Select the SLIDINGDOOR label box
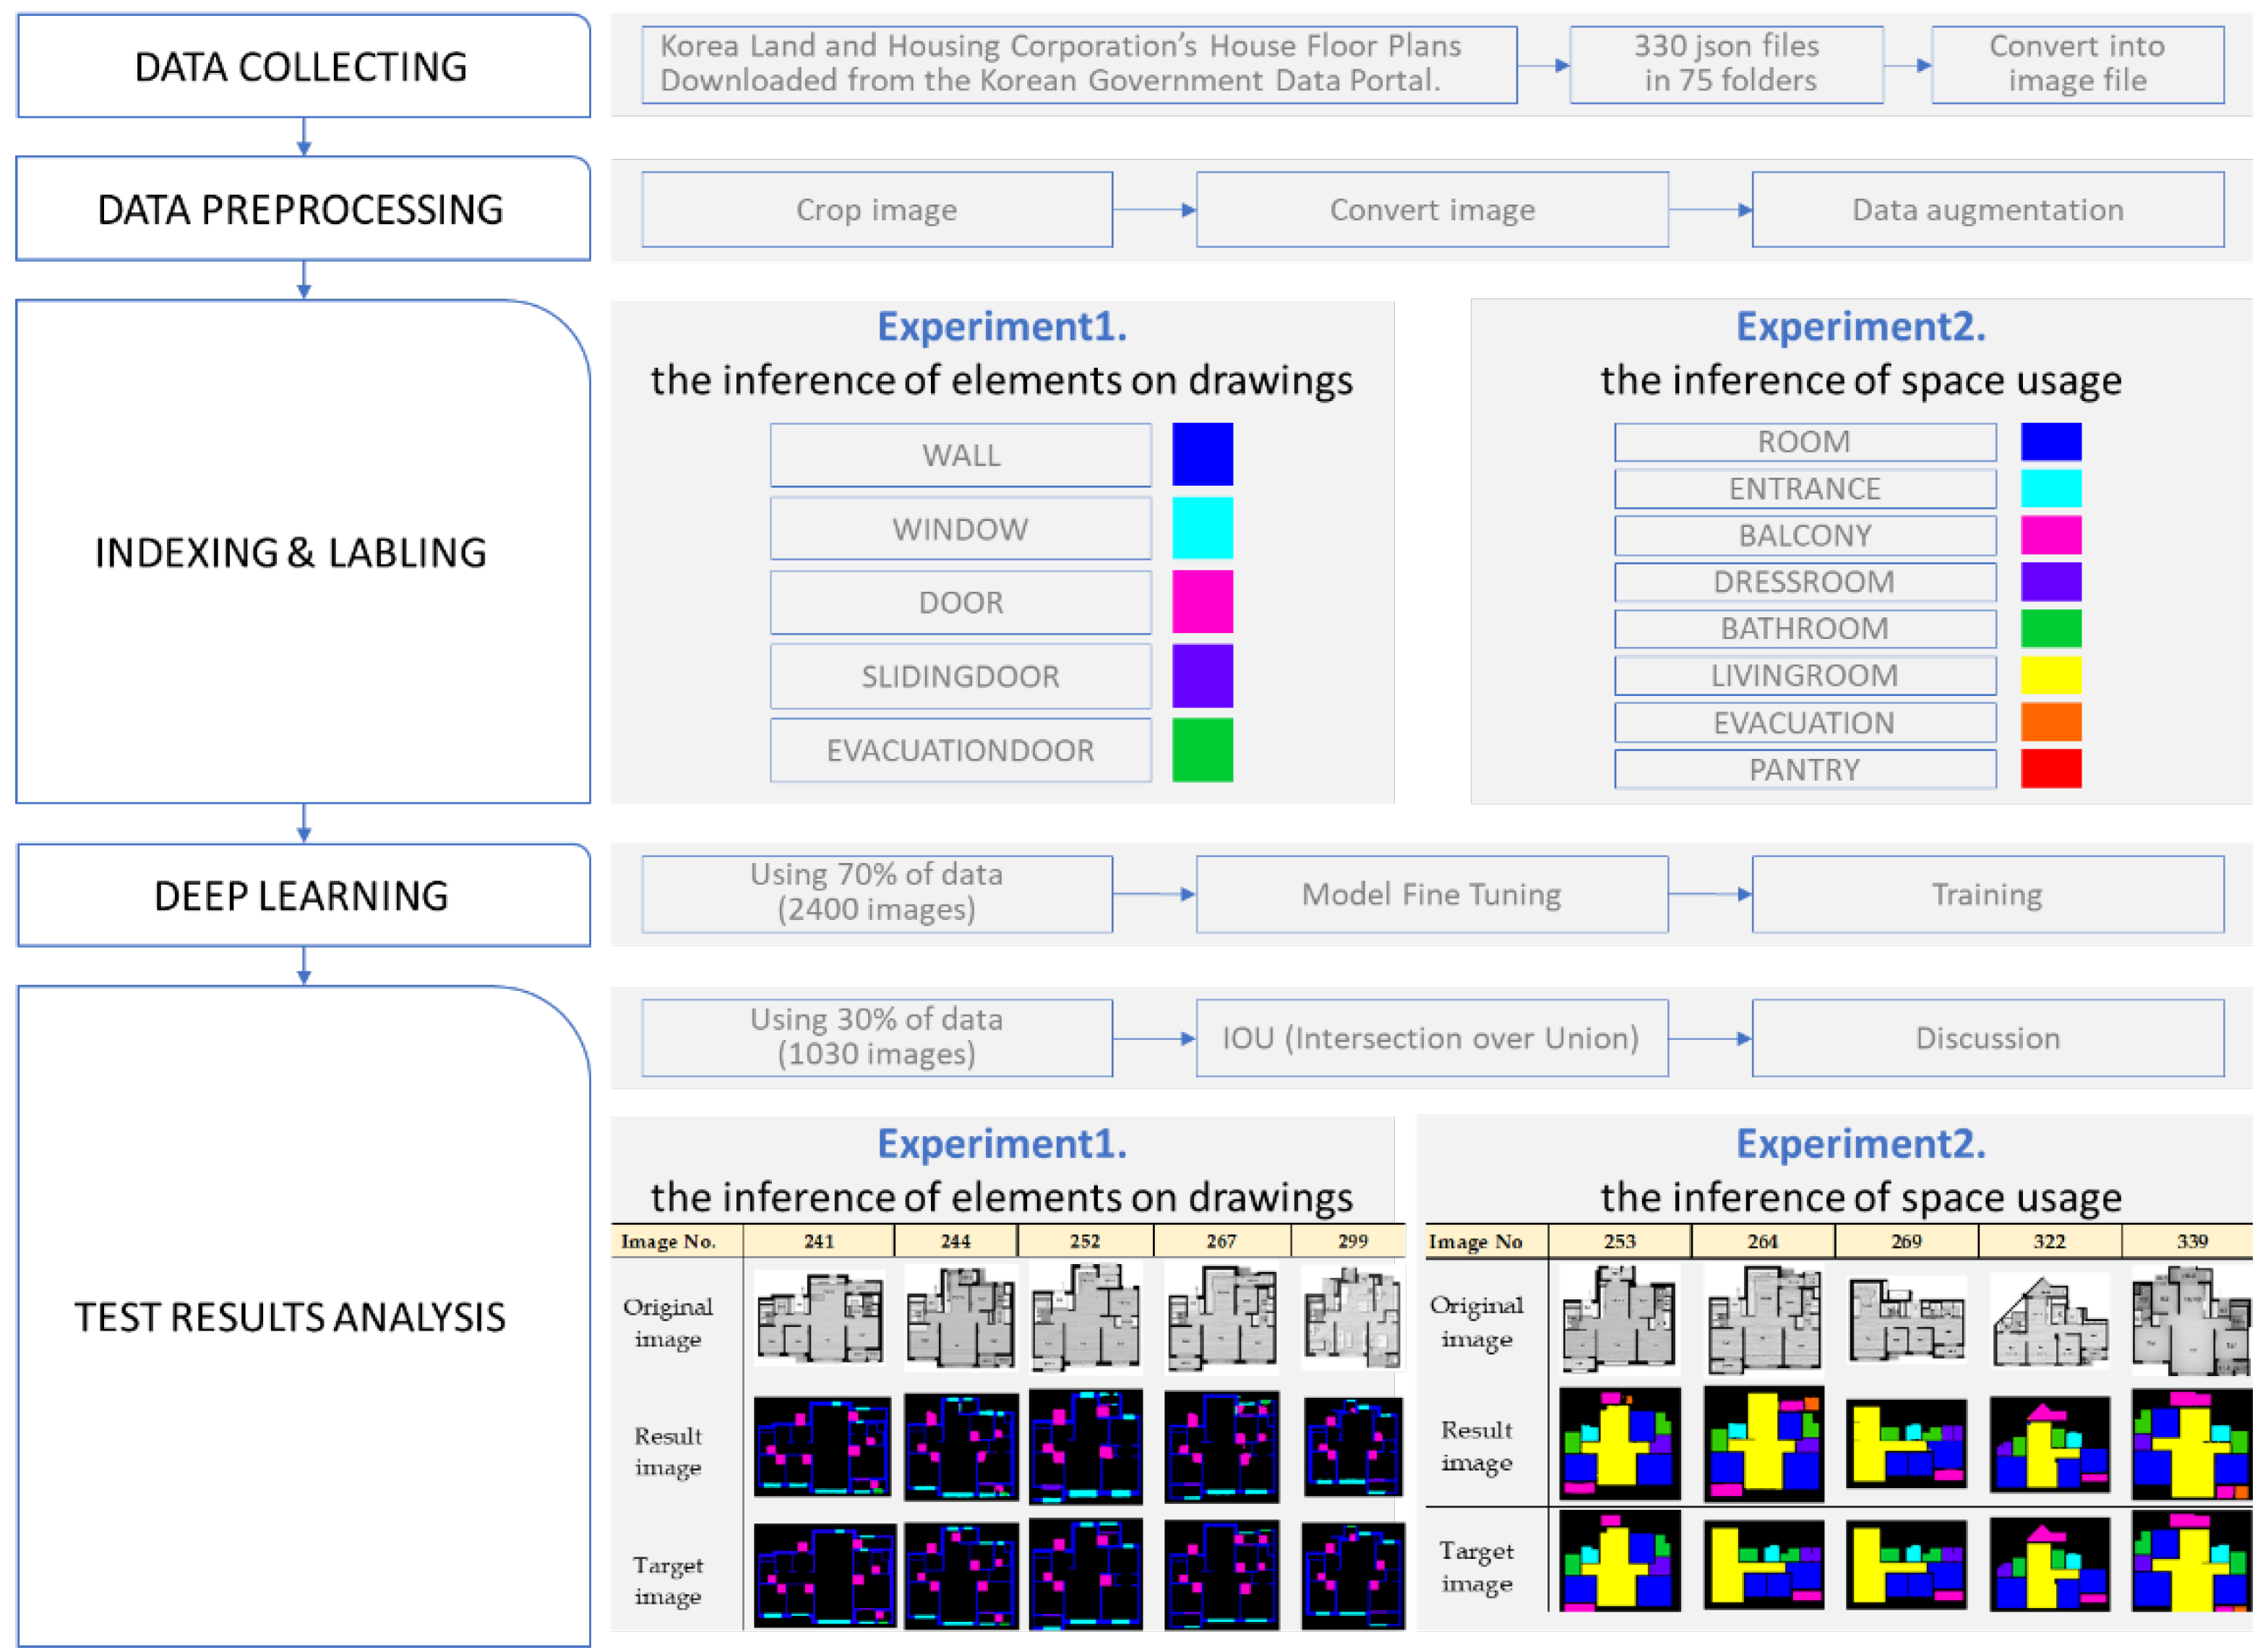The width and height of the screenshot is (2268, 1650). coord(960,676)
